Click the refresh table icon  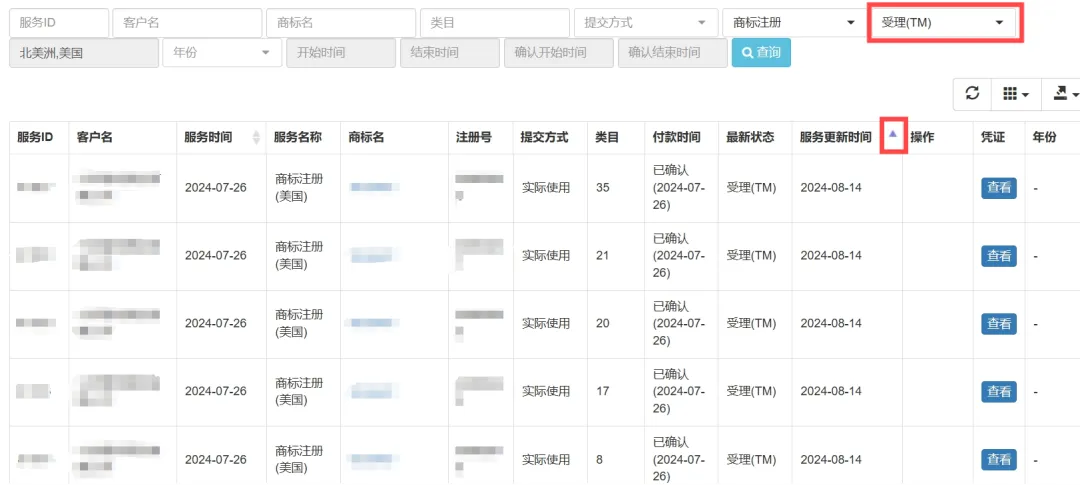[x=972, y=94]
